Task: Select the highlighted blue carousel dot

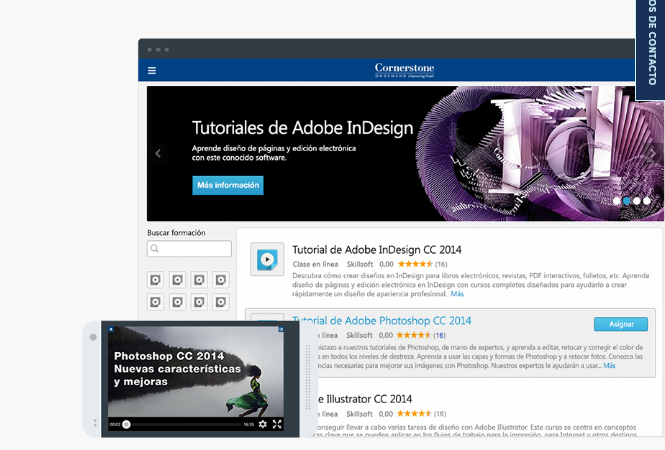Action: coord(626,201)
